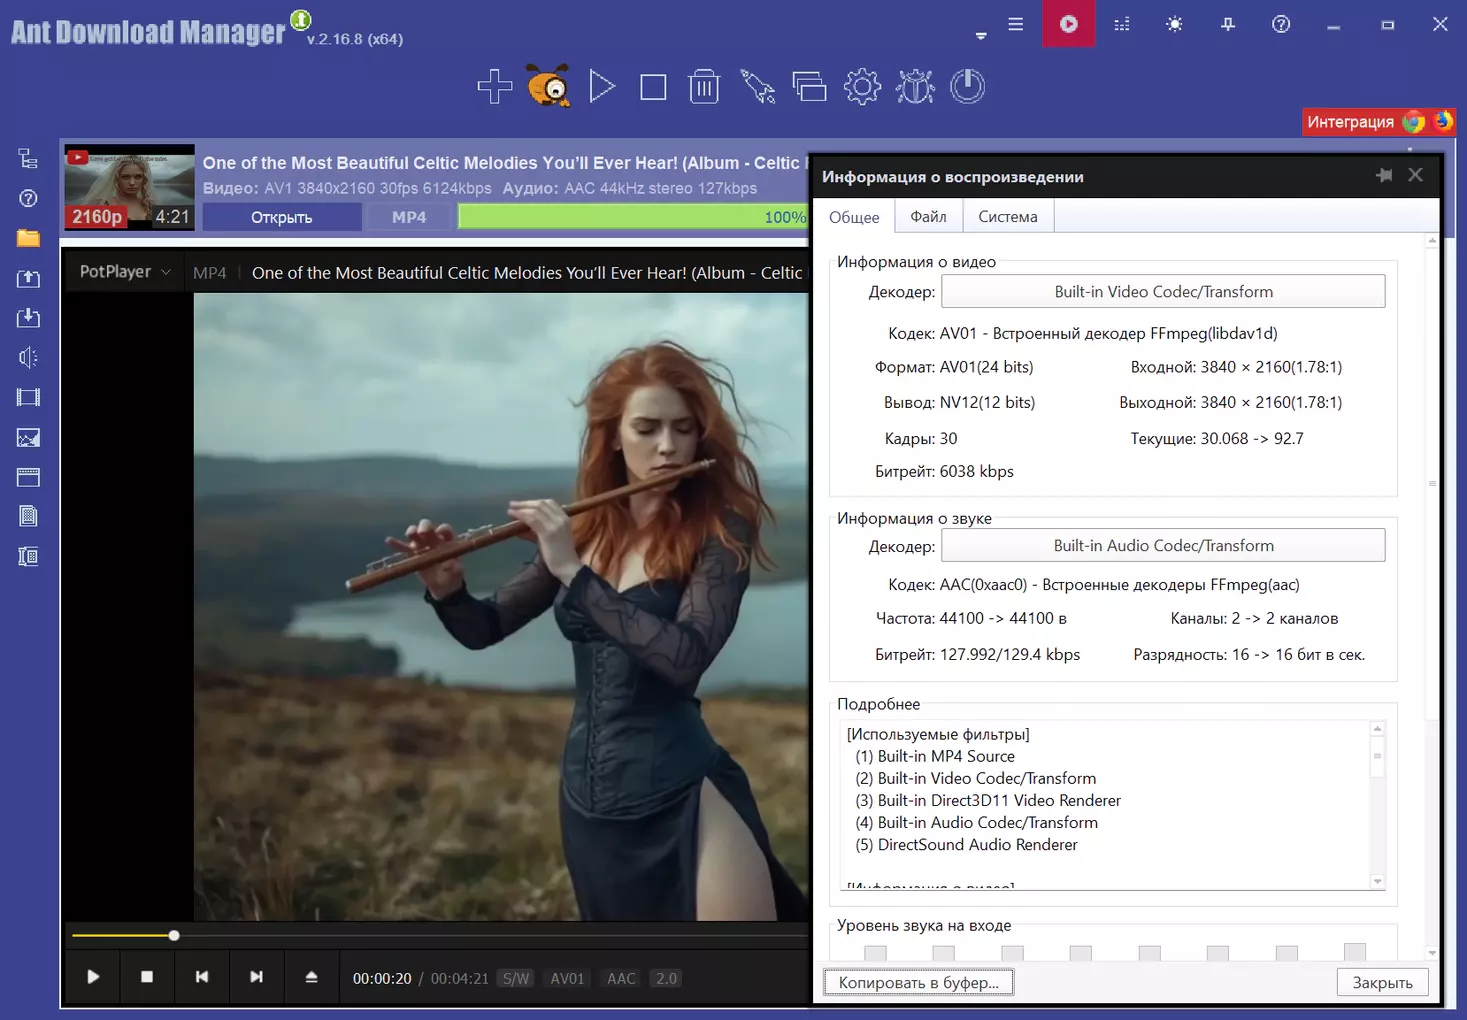Switch to the Файл tab
1467x1020 pixels.
(928, 217)
